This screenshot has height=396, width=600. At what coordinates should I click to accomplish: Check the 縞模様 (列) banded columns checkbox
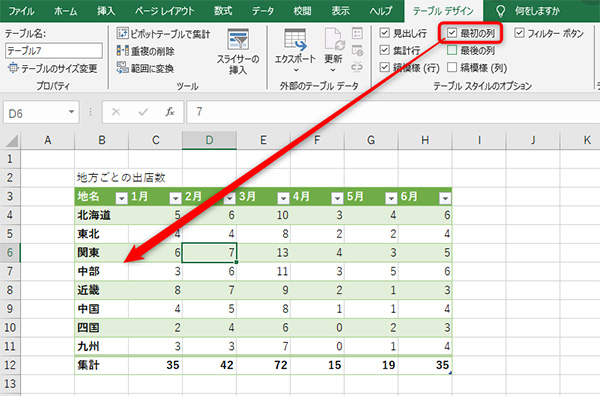452,67
